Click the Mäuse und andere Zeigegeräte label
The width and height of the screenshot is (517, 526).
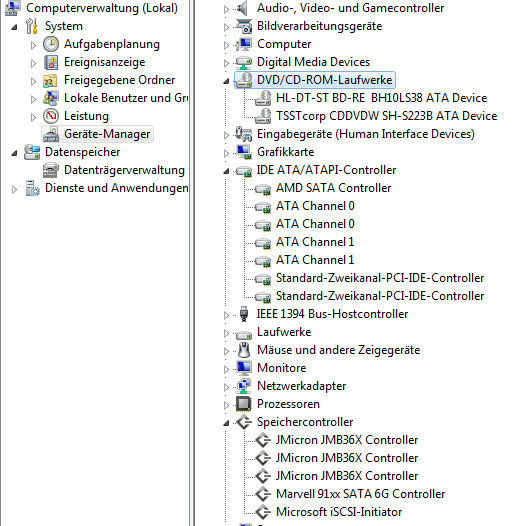[339, 350]
